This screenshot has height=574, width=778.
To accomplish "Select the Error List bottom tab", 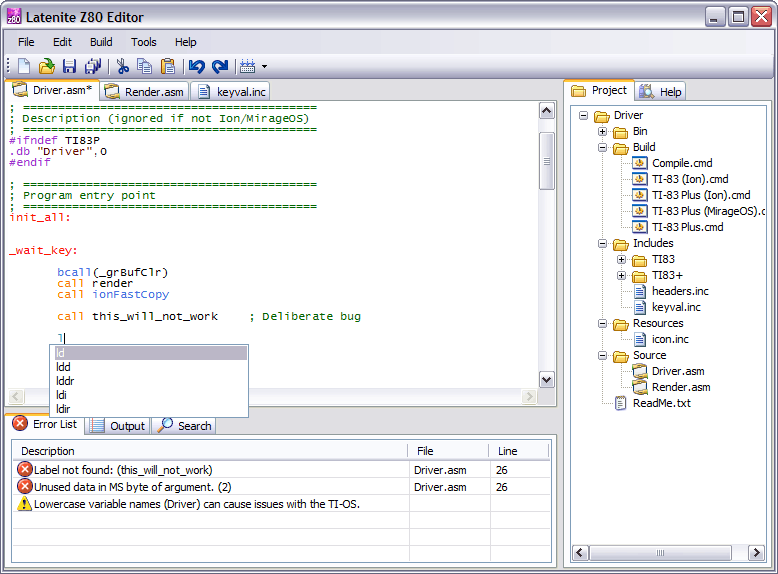I will click(45, 424).
